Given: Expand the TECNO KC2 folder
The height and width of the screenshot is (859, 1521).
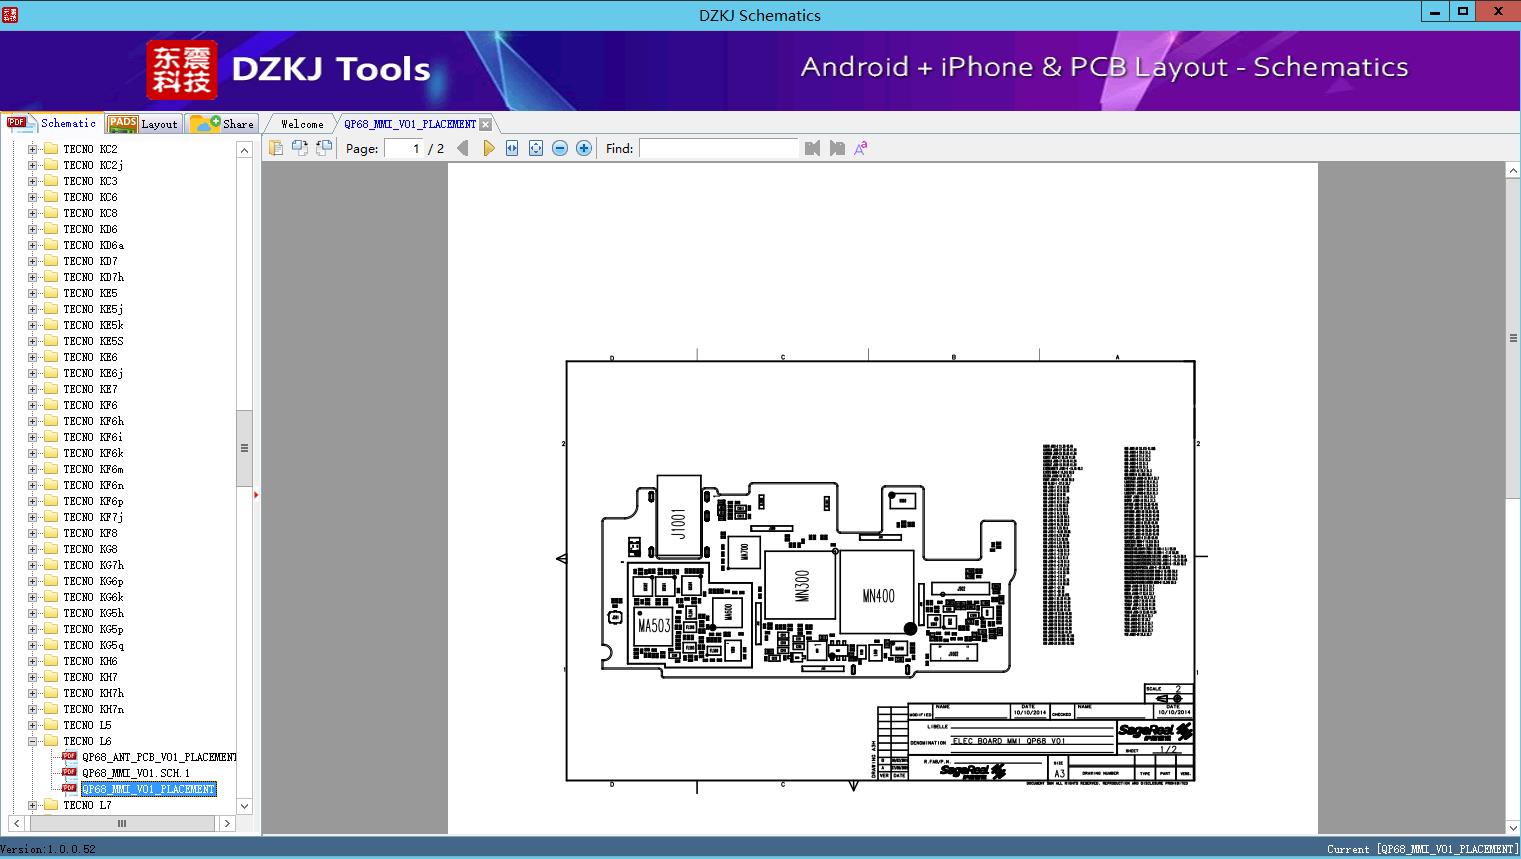Looking at the screenshot, I should [x=32, y=149].
